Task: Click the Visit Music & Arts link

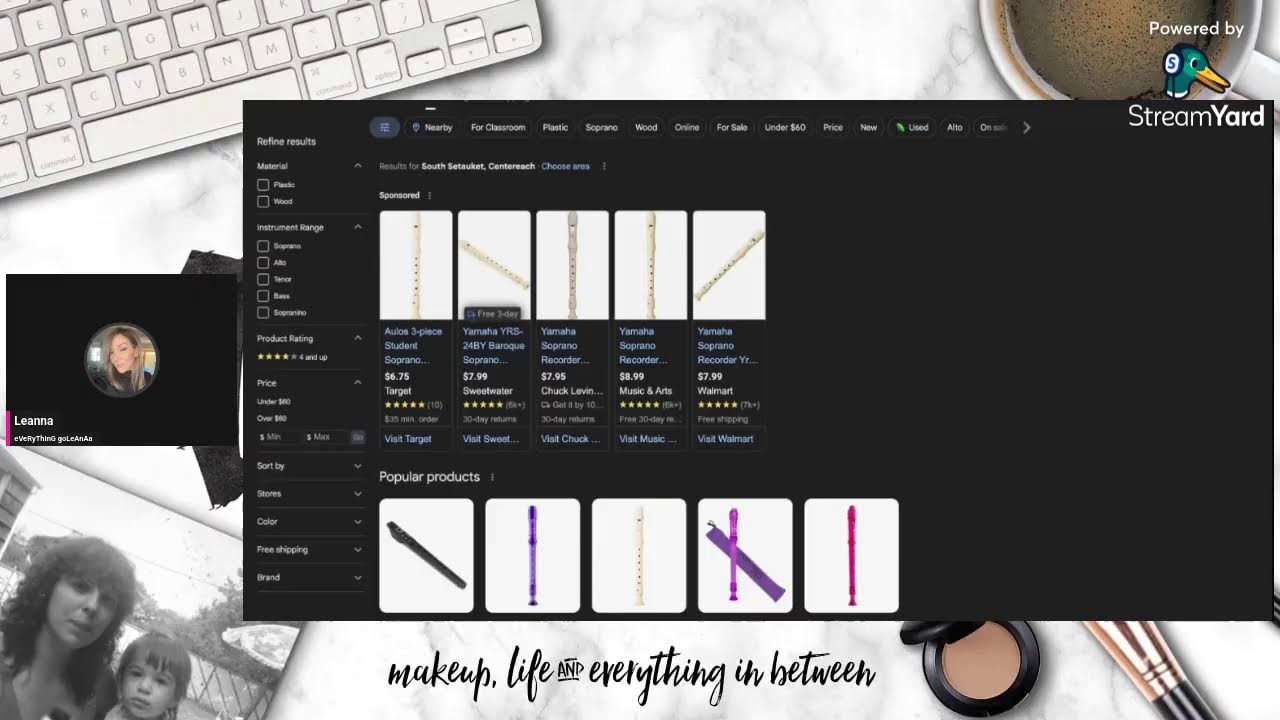Action: 648,439
